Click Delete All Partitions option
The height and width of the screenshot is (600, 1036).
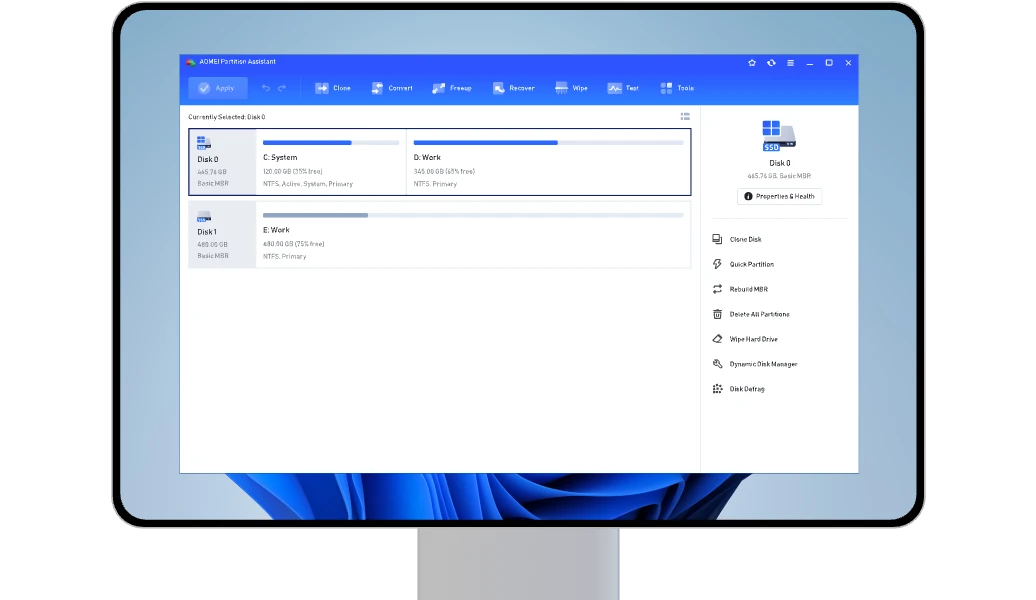pos(759,314)
